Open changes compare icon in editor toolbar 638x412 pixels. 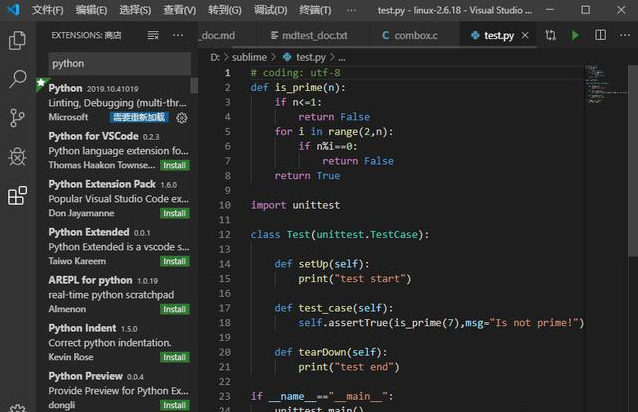coord(551,35)
